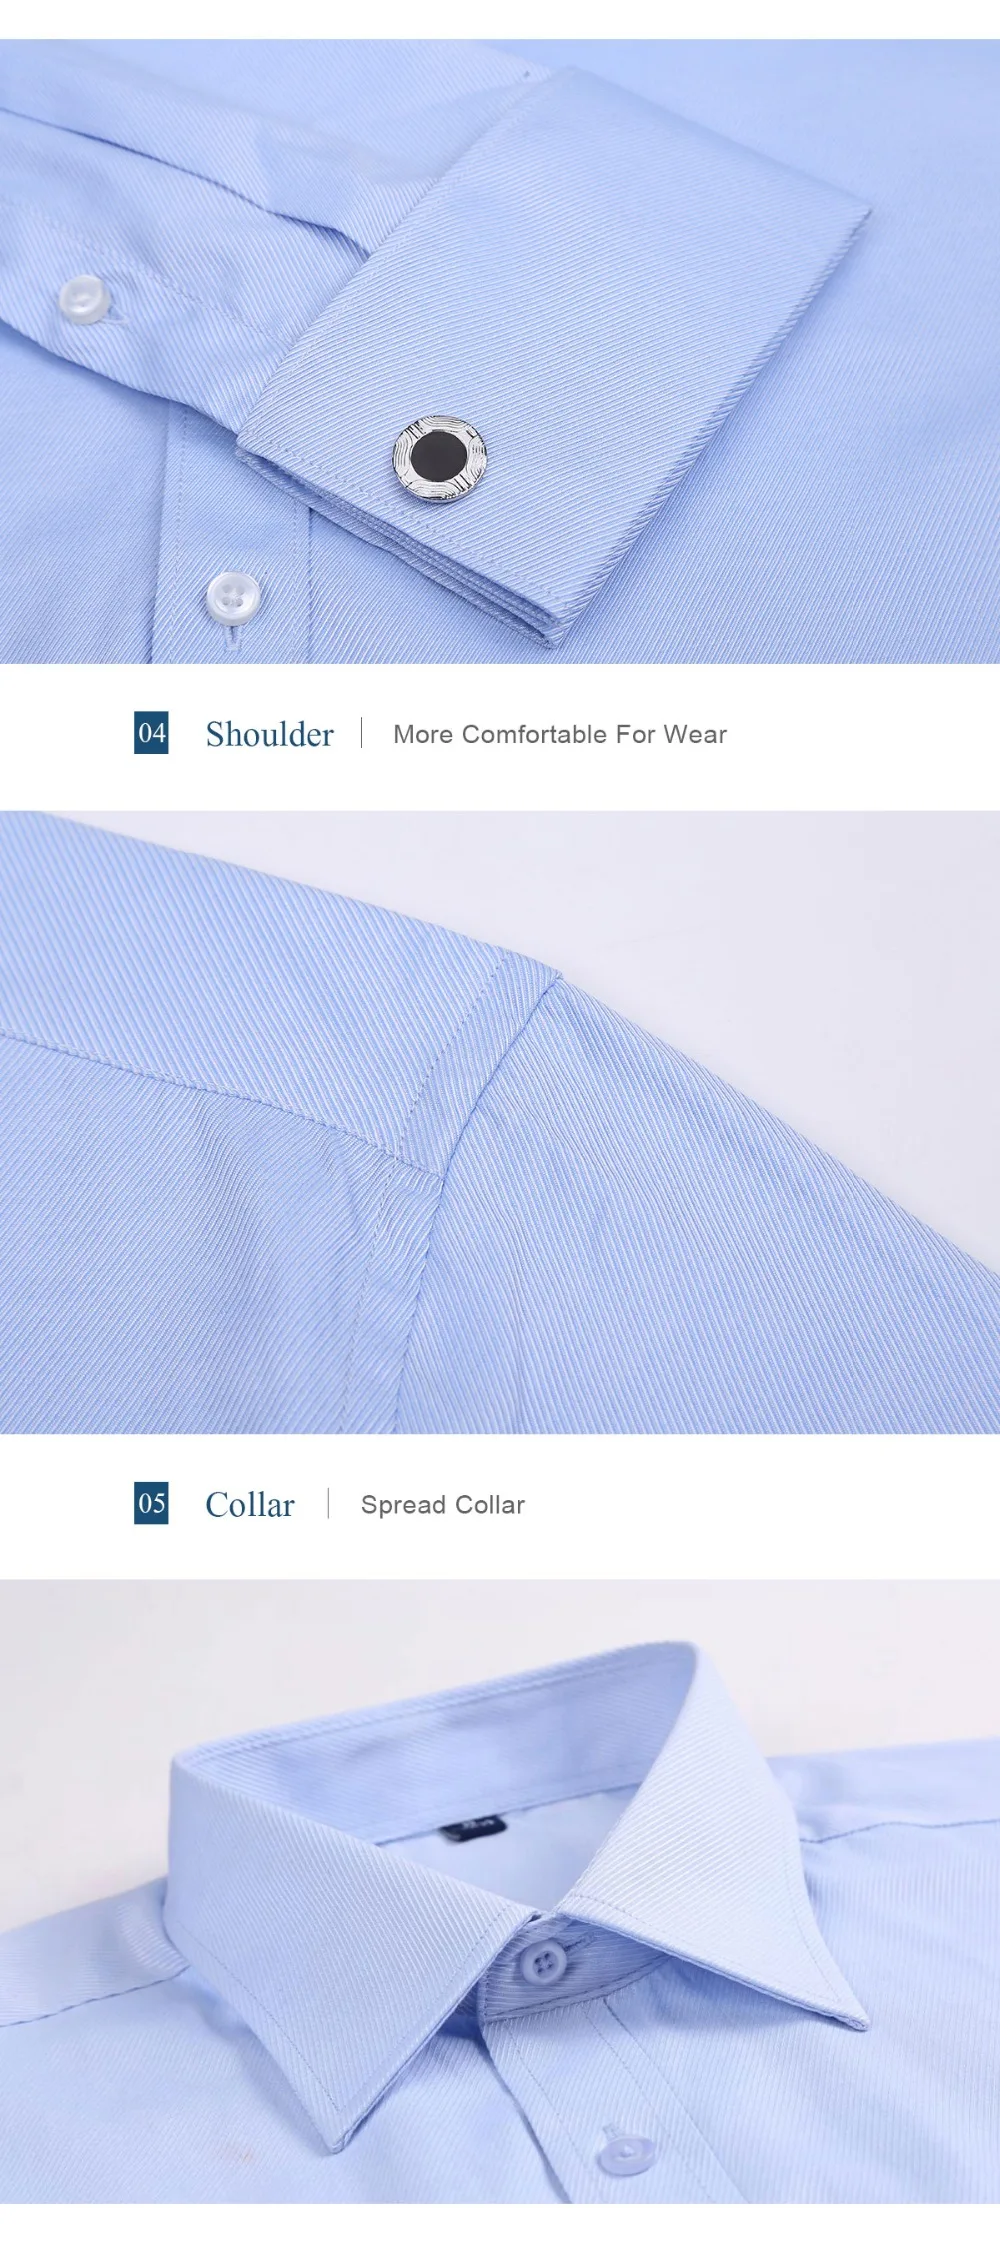Click the More Comfortable For Wear text
This screenshot has width=1000, height=2243.
(560, 734)
